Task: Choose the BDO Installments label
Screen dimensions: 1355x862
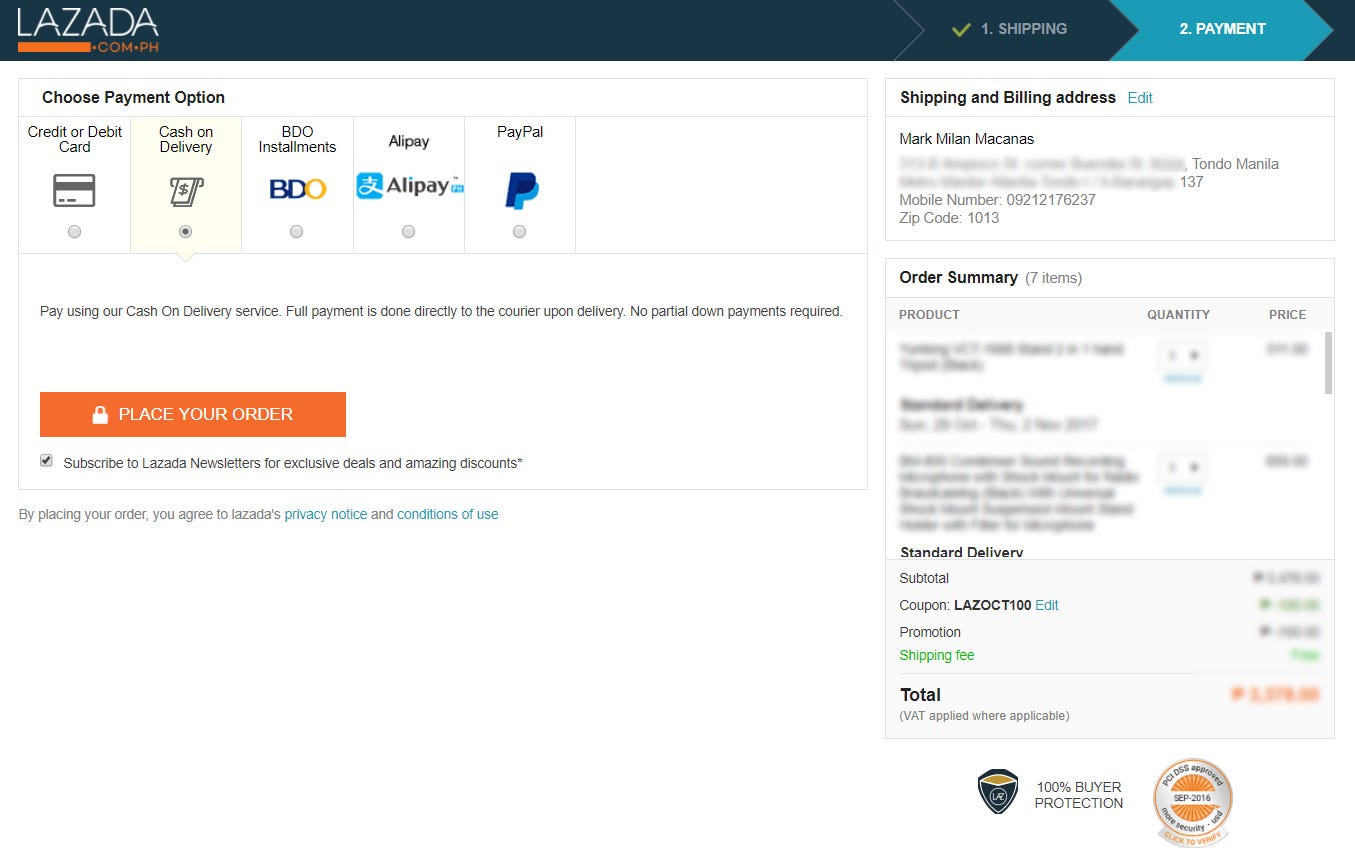Action: coord(297,139)
